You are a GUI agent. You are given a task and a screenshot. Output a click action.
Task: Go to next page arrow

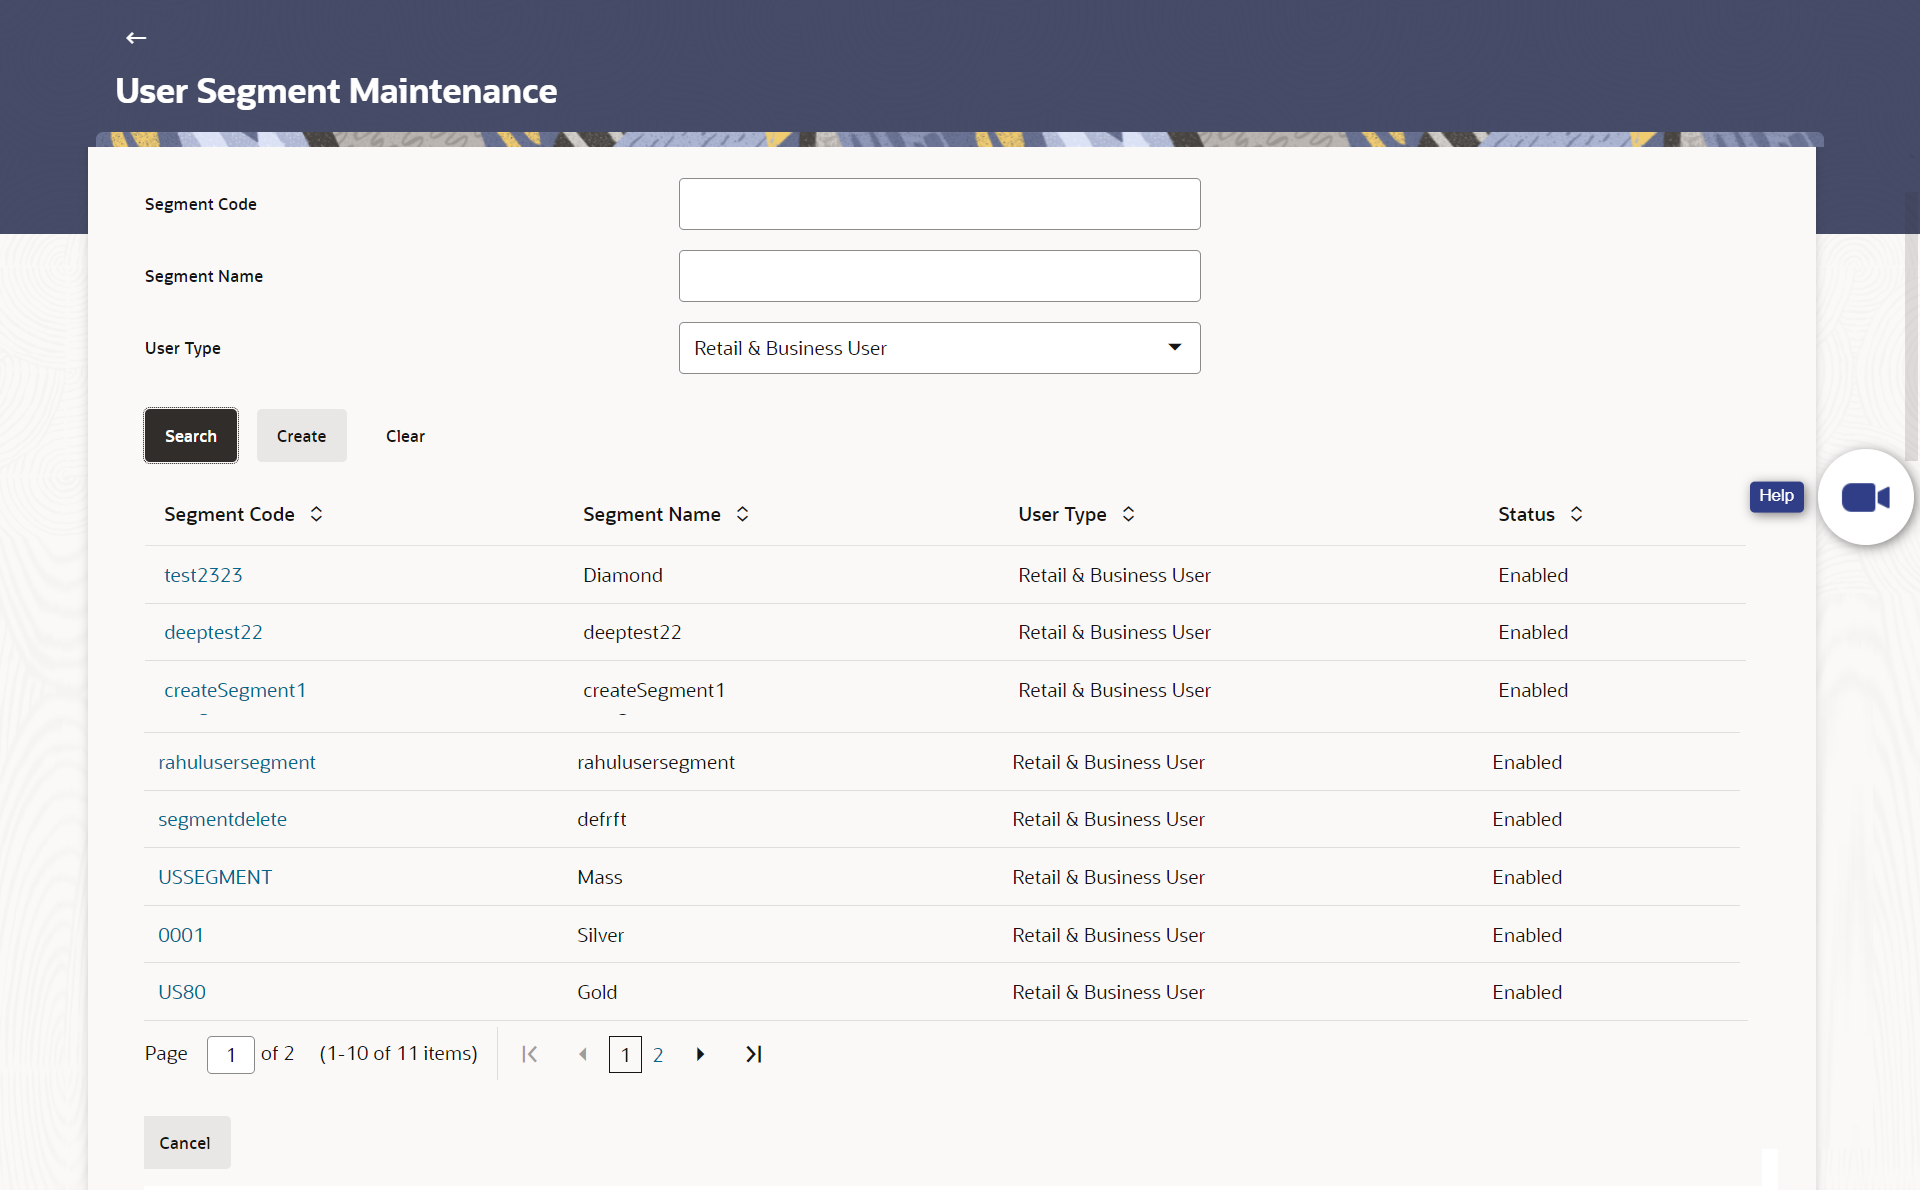click(700, 1054)
